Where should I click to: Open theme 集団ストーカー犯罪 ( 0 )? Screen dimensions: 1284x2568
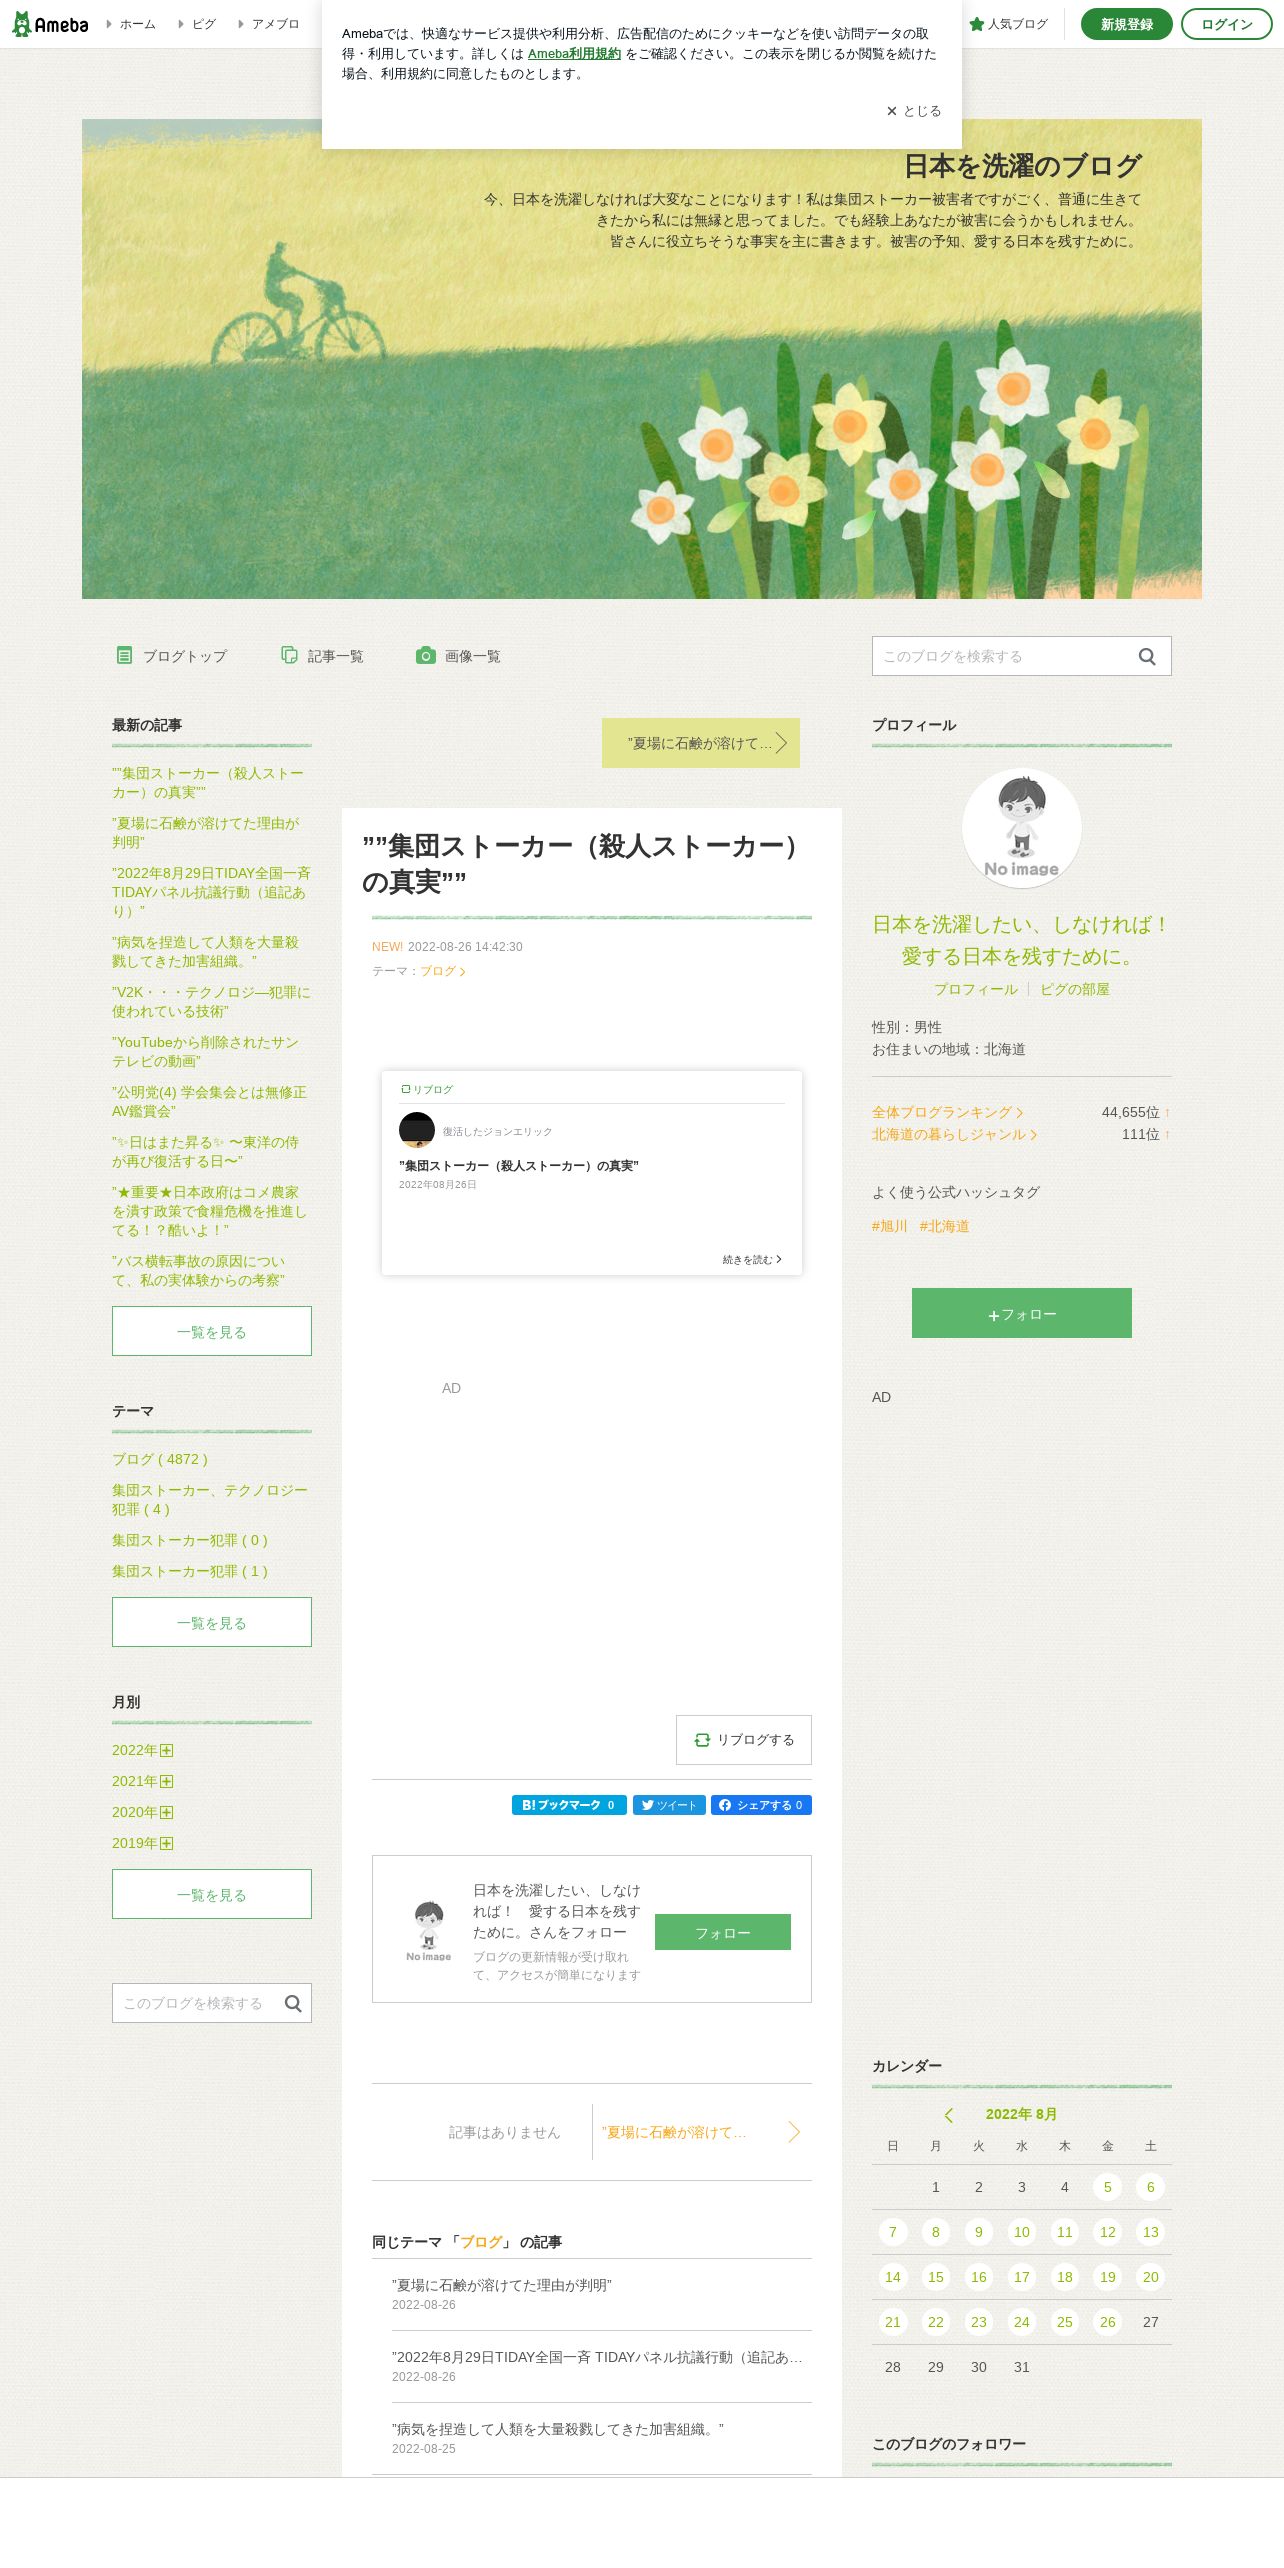point(190,1540)
